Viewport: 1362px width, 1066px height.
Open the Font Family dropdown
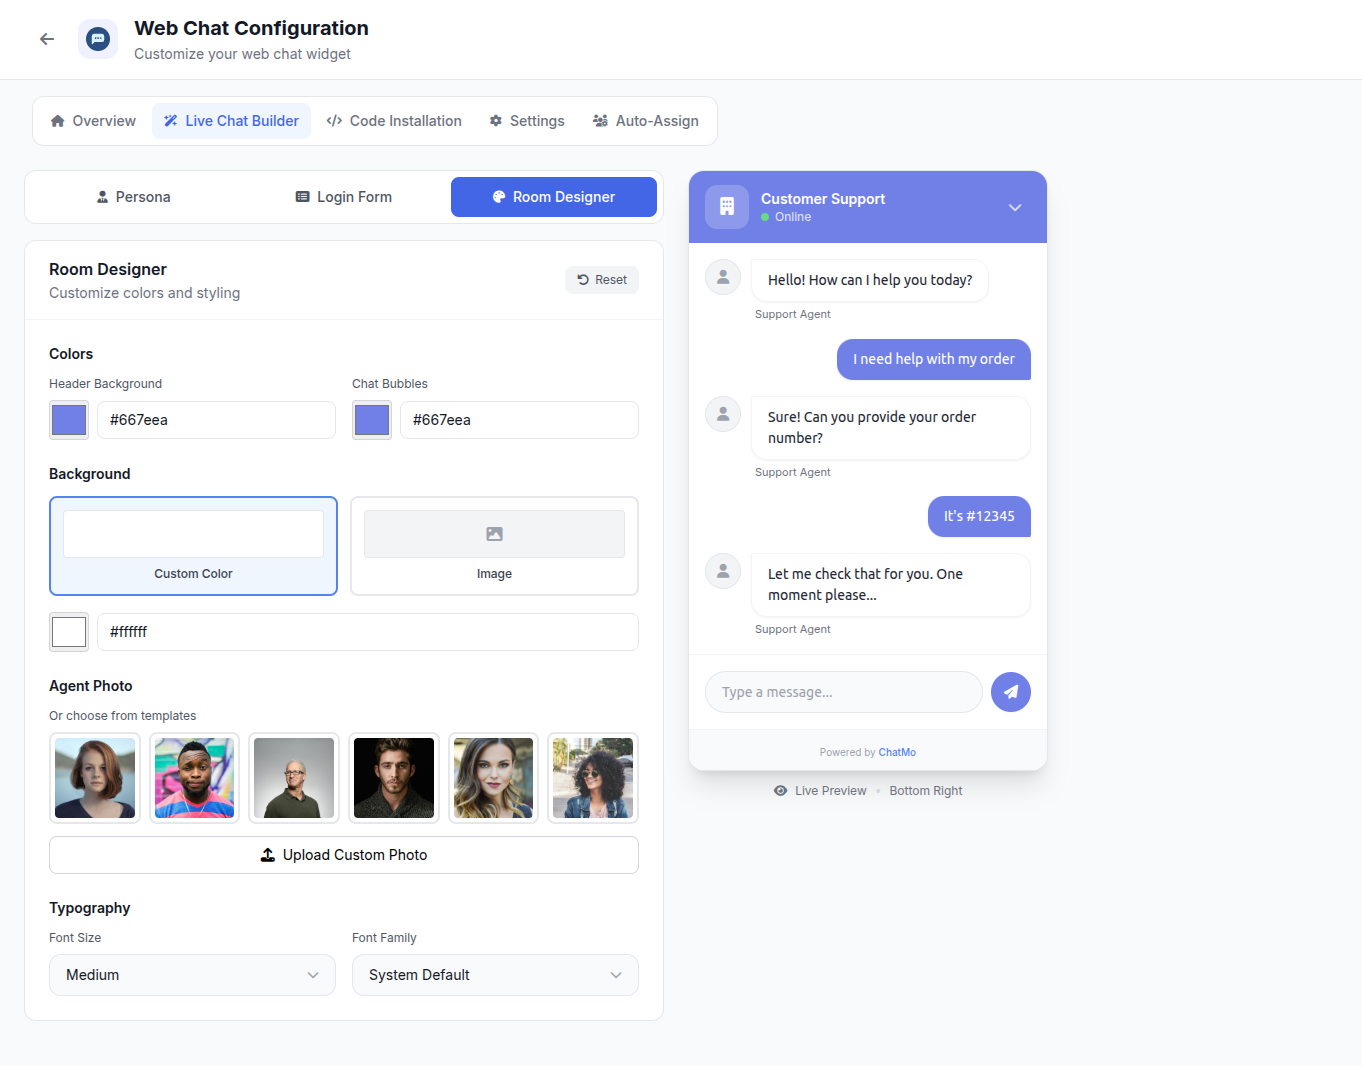[x=495, y=975]
